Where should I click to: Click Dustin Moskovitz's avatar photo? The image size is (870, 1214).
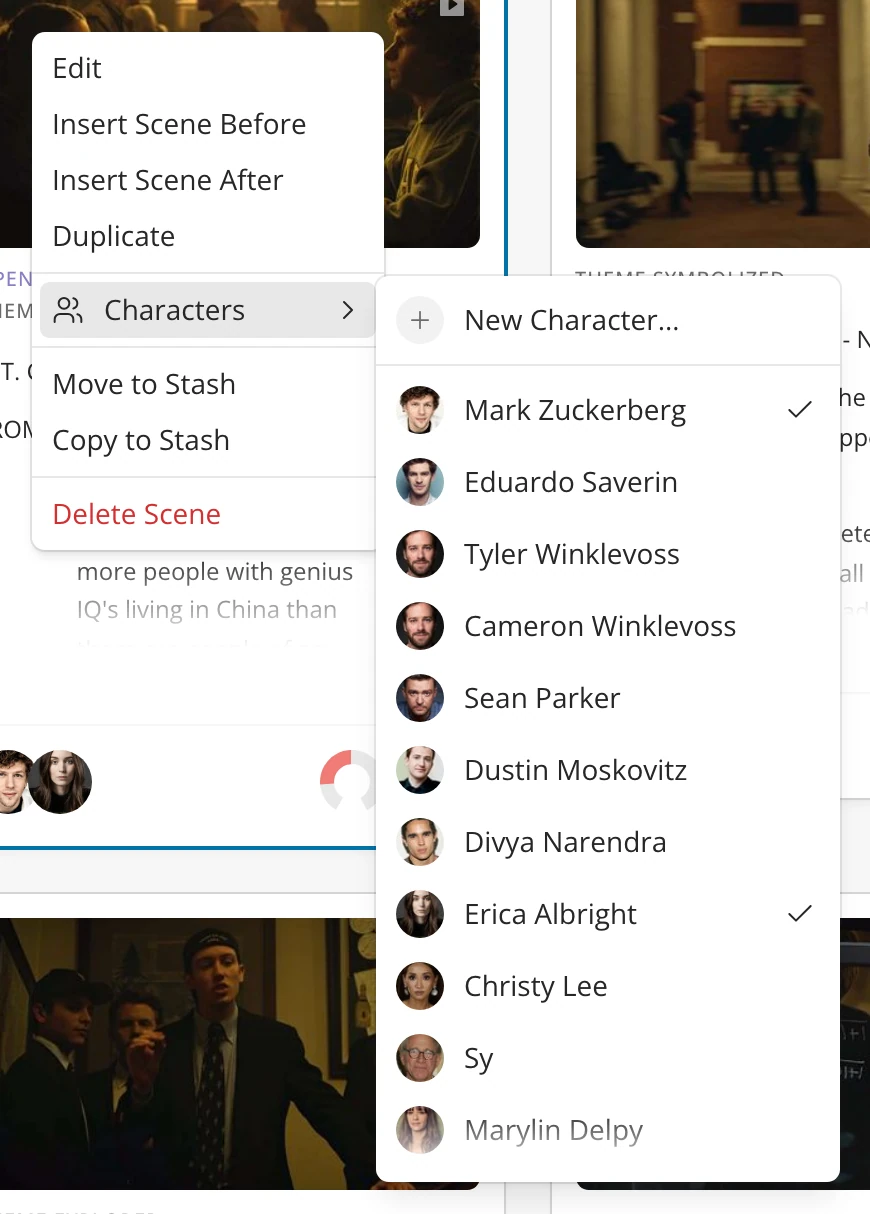420,770
